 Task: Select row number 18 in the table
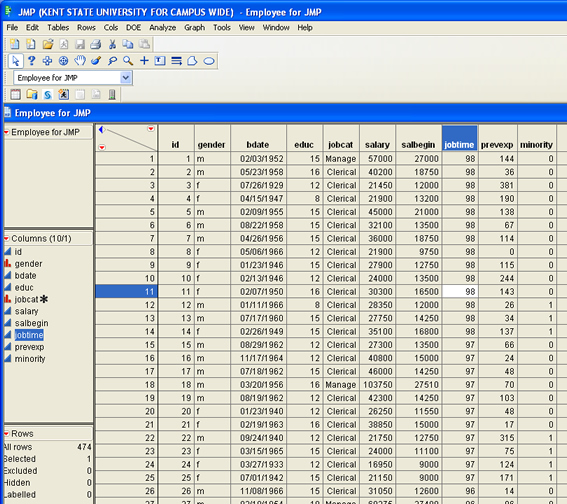pos(126,384)
